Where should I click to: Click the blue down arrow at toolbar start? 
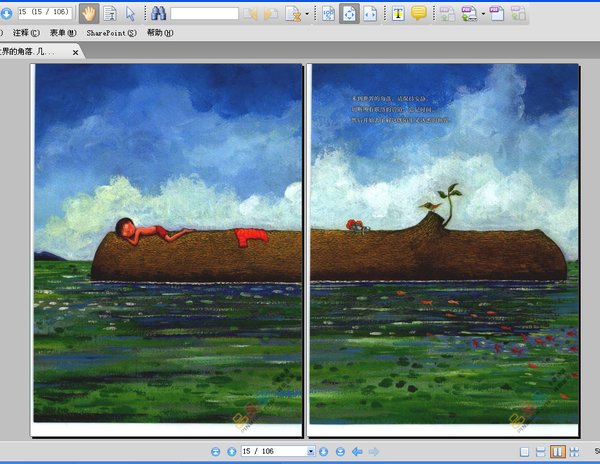pos(6,14)
